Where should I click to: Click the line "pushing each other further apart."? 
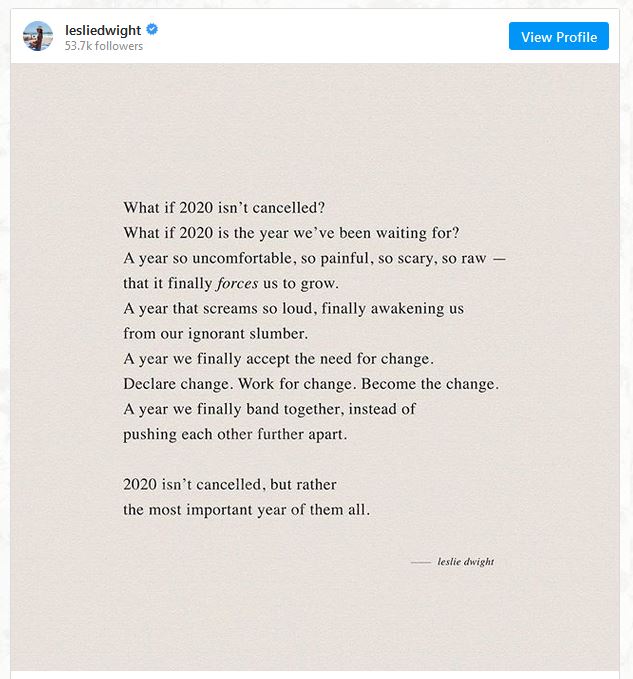[x=235, y=434]
